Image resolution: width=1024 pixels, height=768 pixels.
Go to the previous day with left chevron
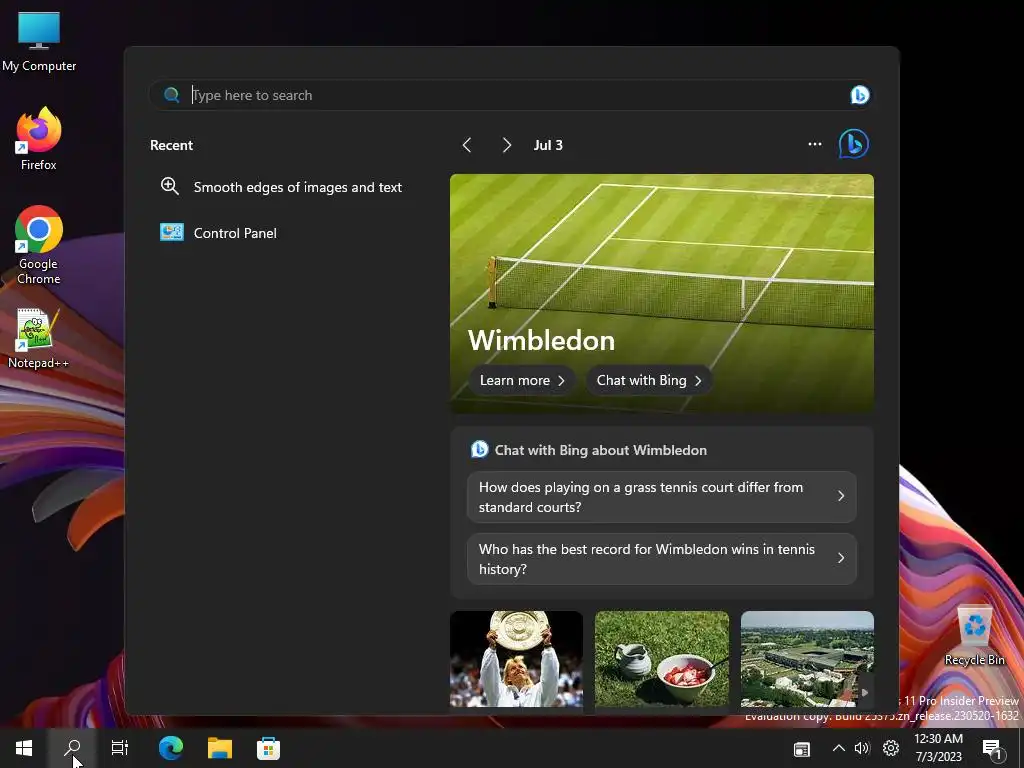pos(467,145)
